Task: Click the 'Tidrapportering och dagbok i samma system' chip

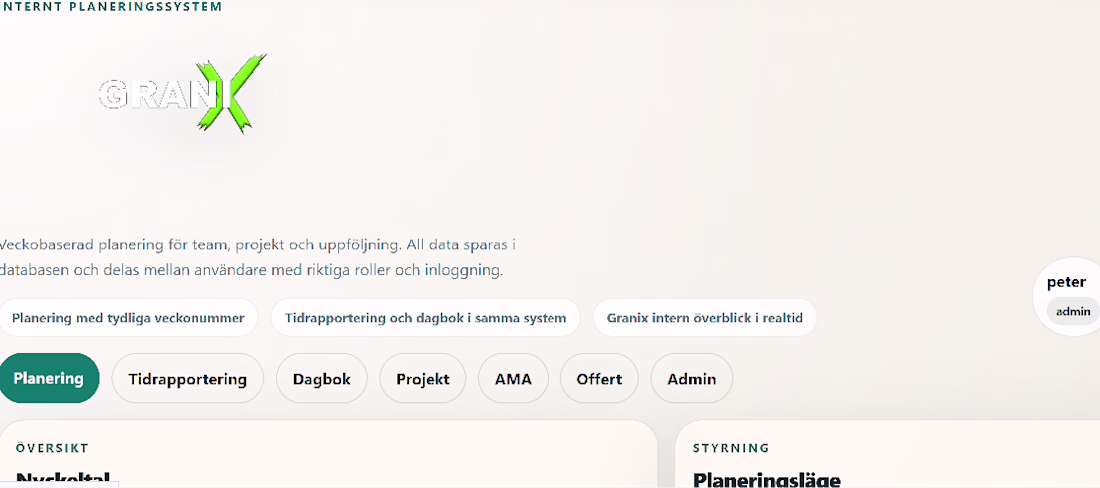Action: (425, 318)
